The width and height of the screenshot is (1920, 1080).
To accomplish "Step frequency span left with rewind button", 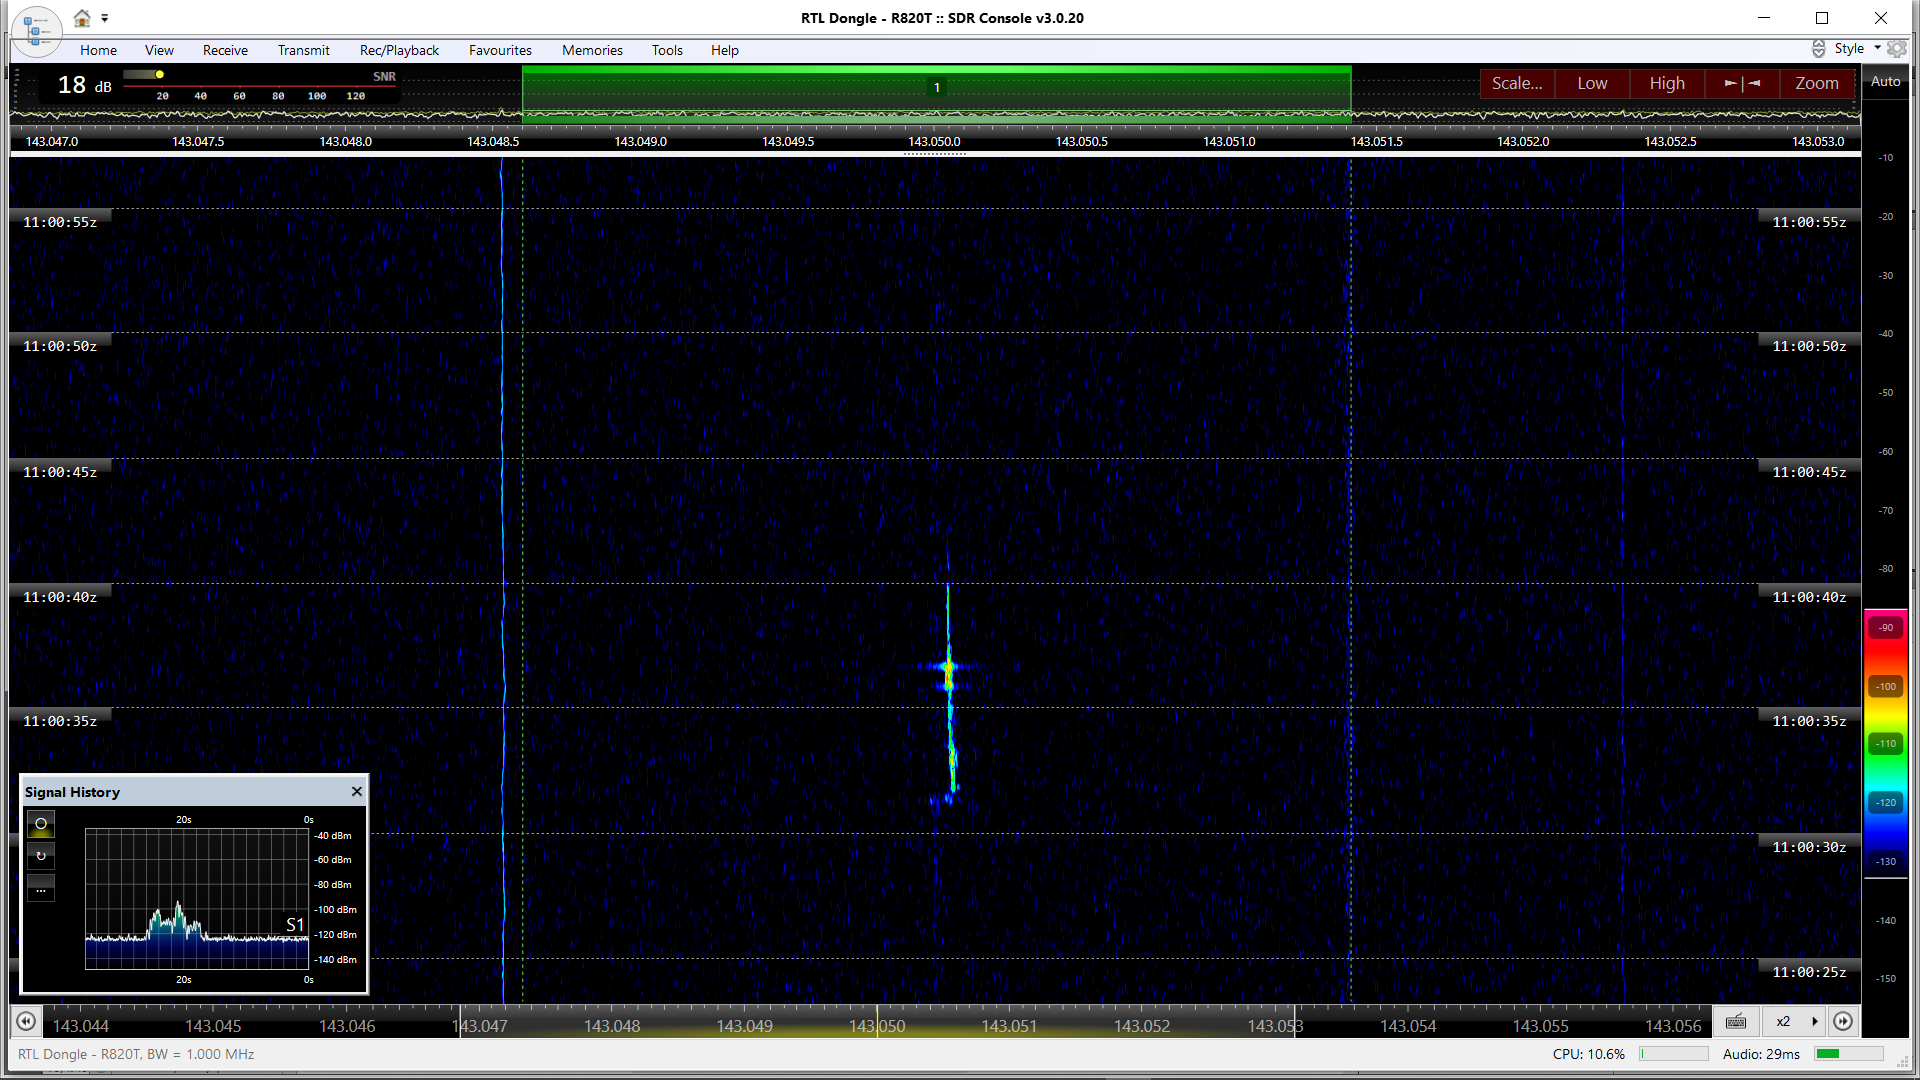I will pyautogui.click(x=26, y=1021).
